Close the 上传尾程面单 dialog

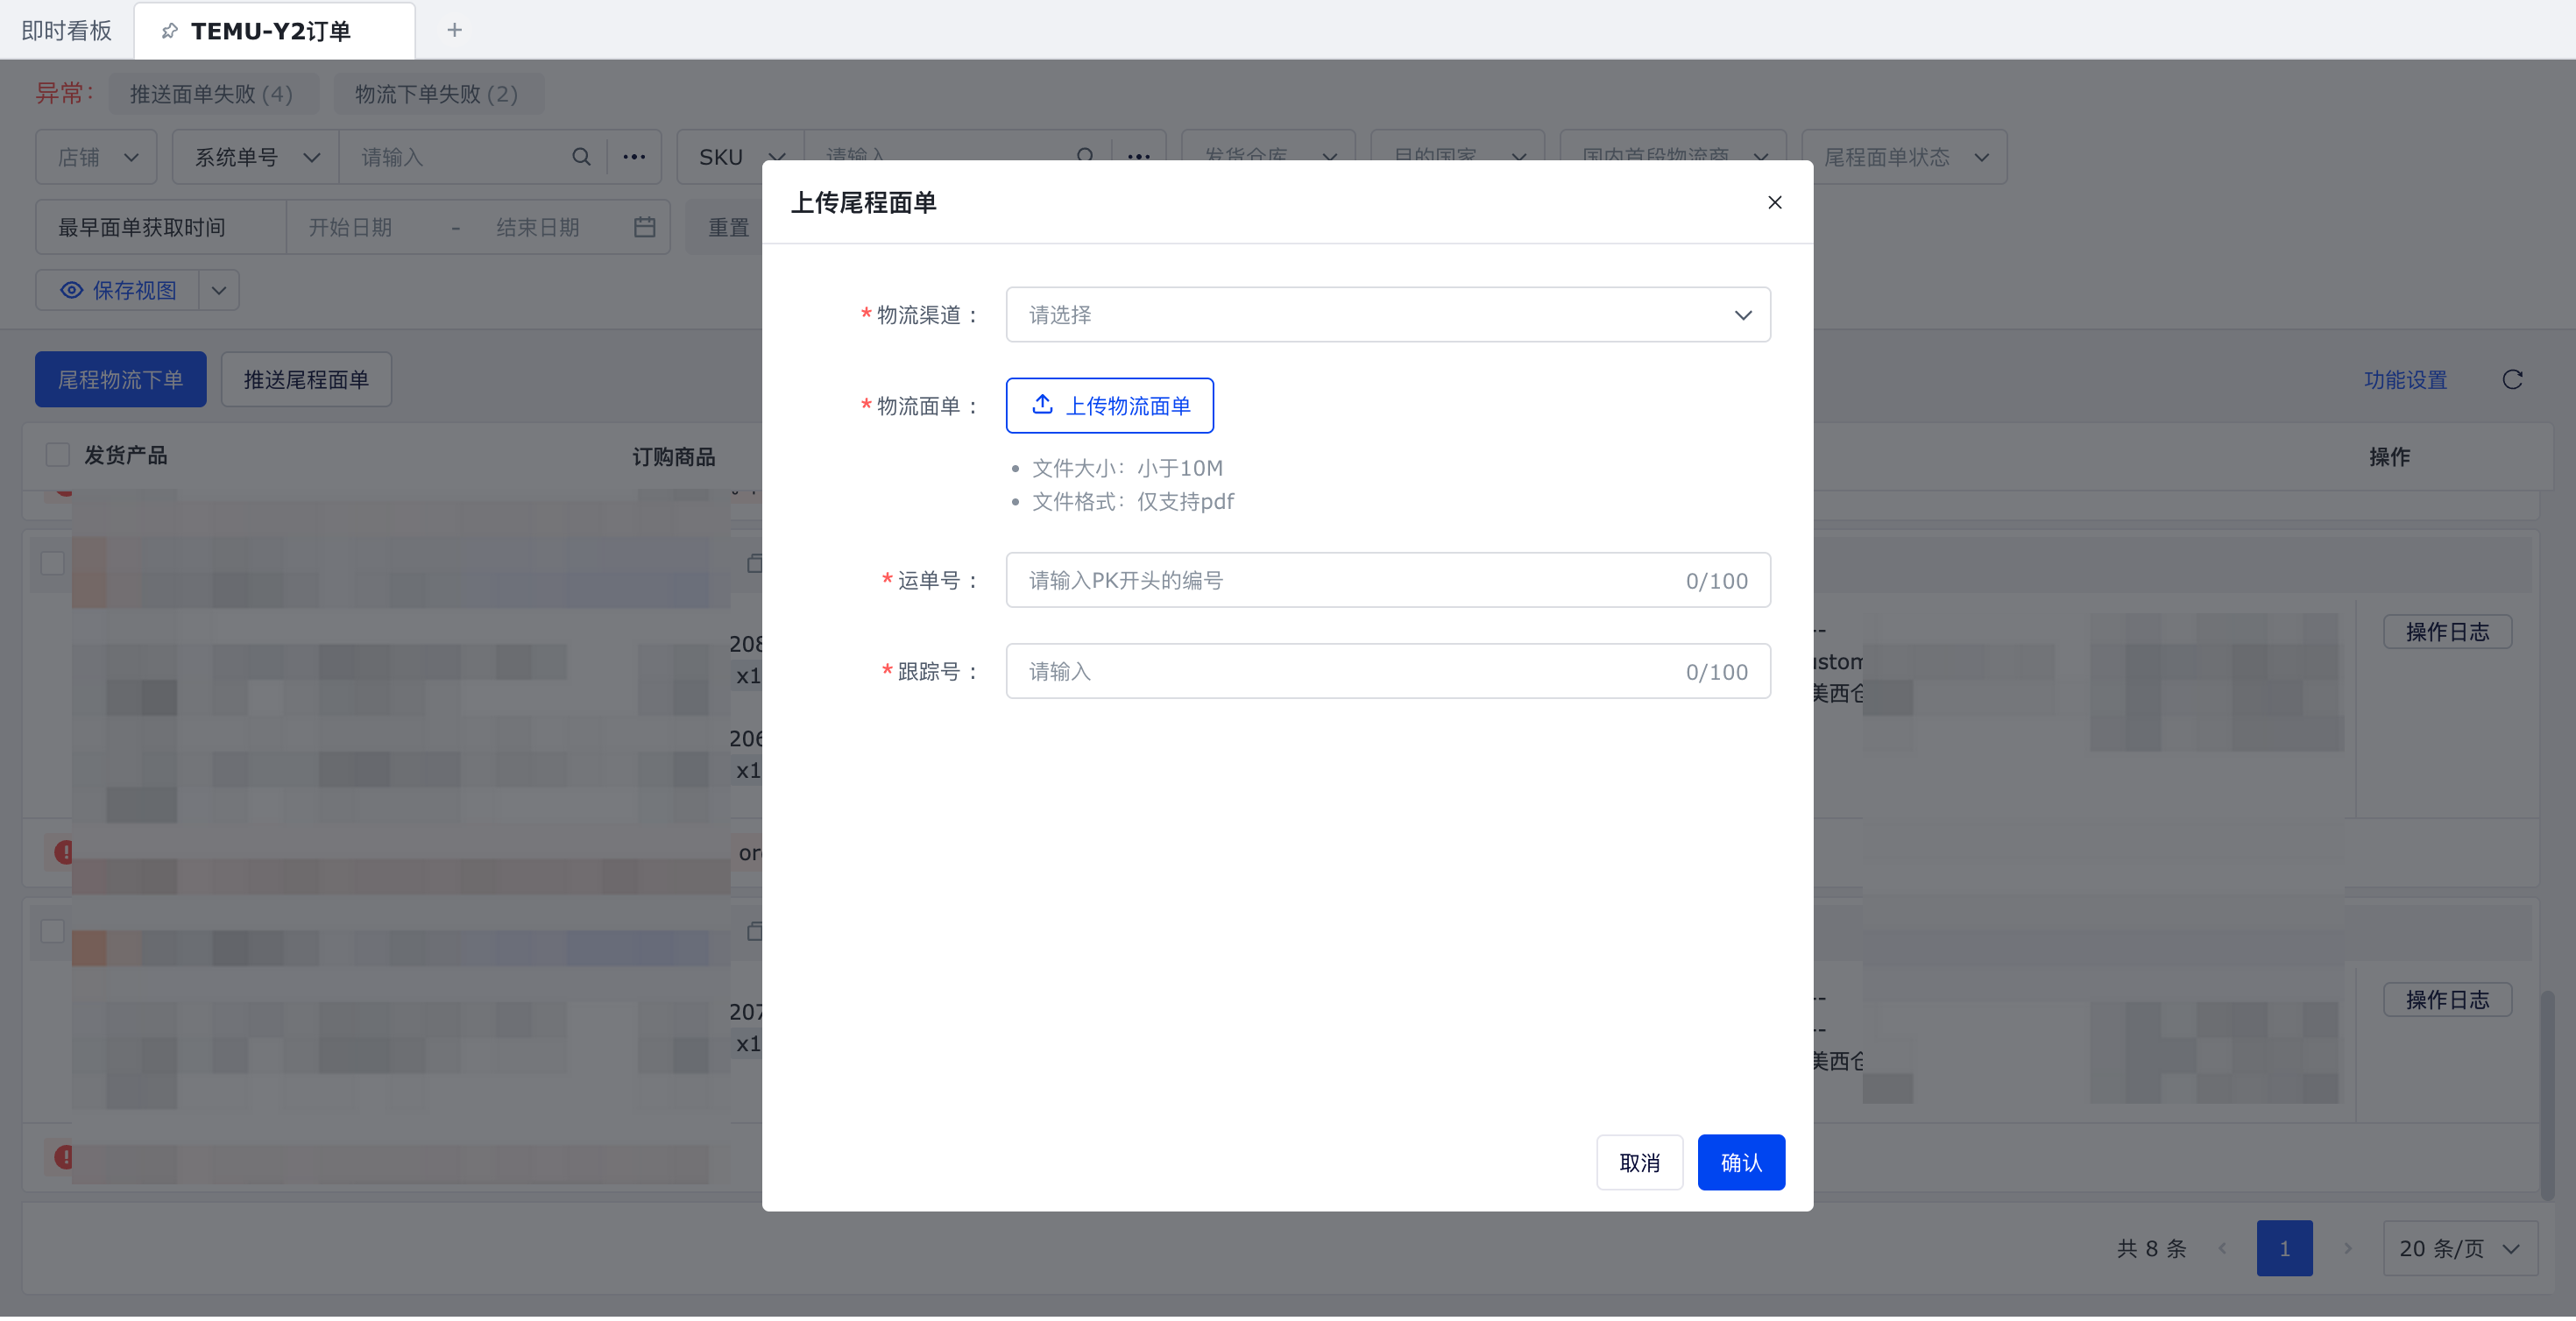[1774, 203]
